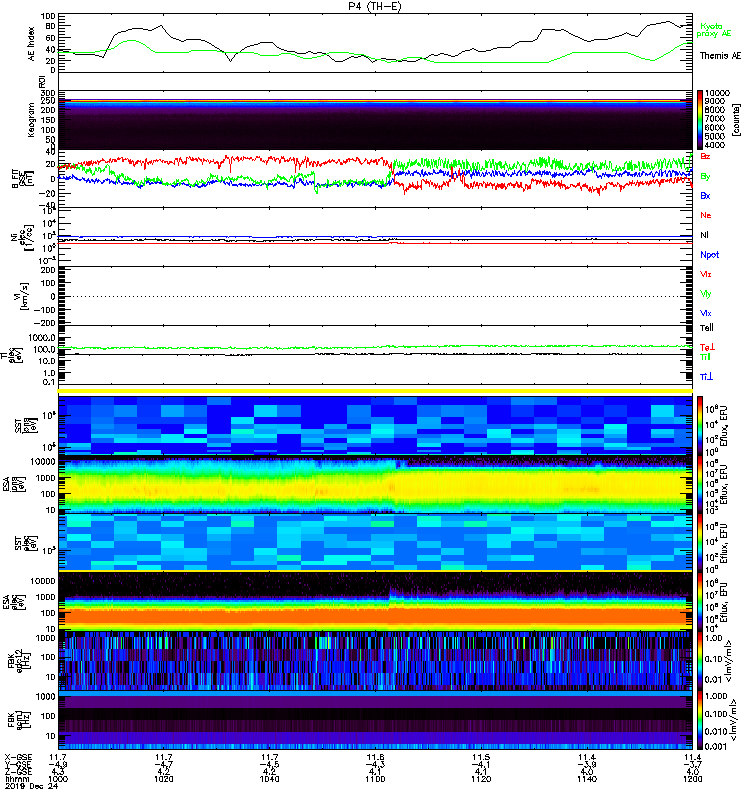Select the red Ne density legend label
The image size is (750, 800).
coord(706,215)
